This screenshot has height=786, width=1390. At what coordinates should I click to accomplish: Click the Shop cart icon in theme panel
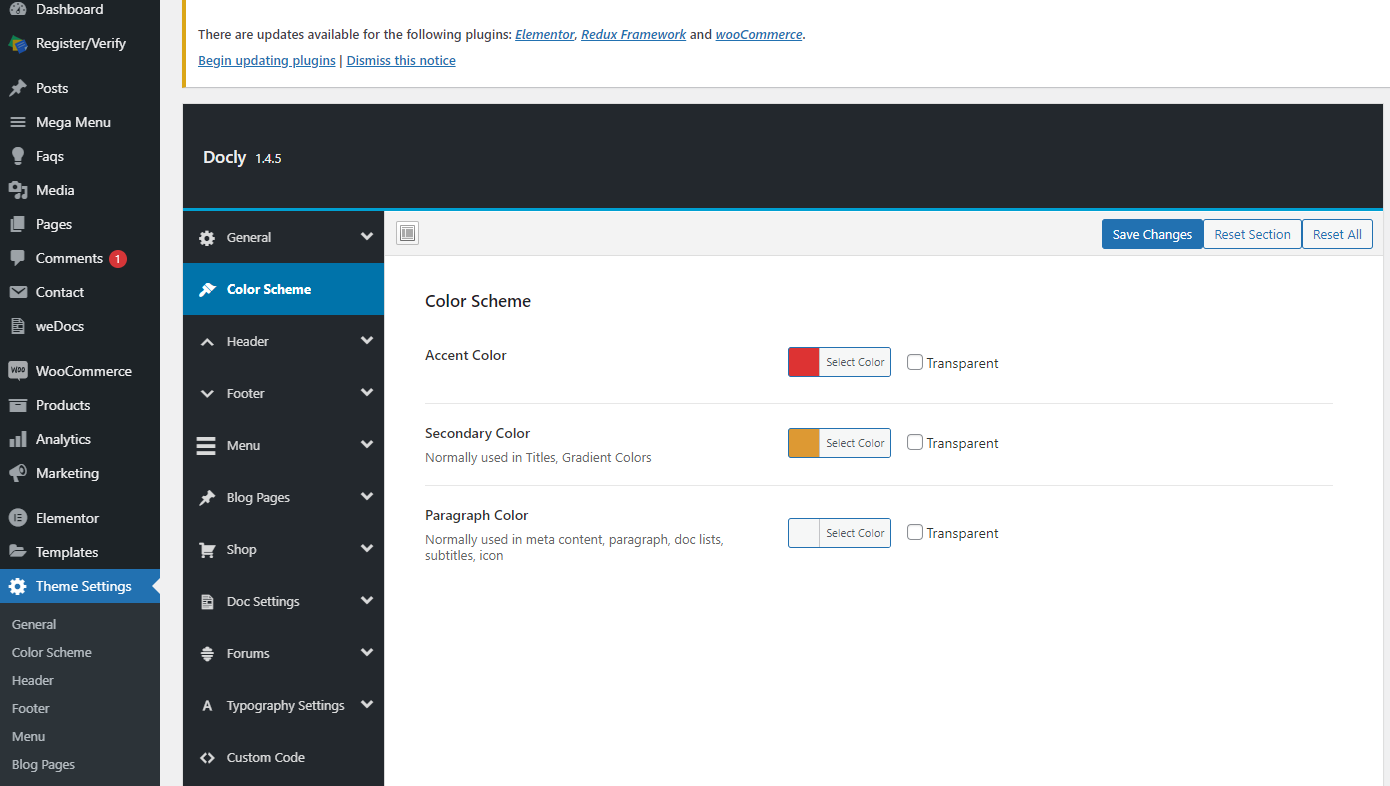pos(207,549)
